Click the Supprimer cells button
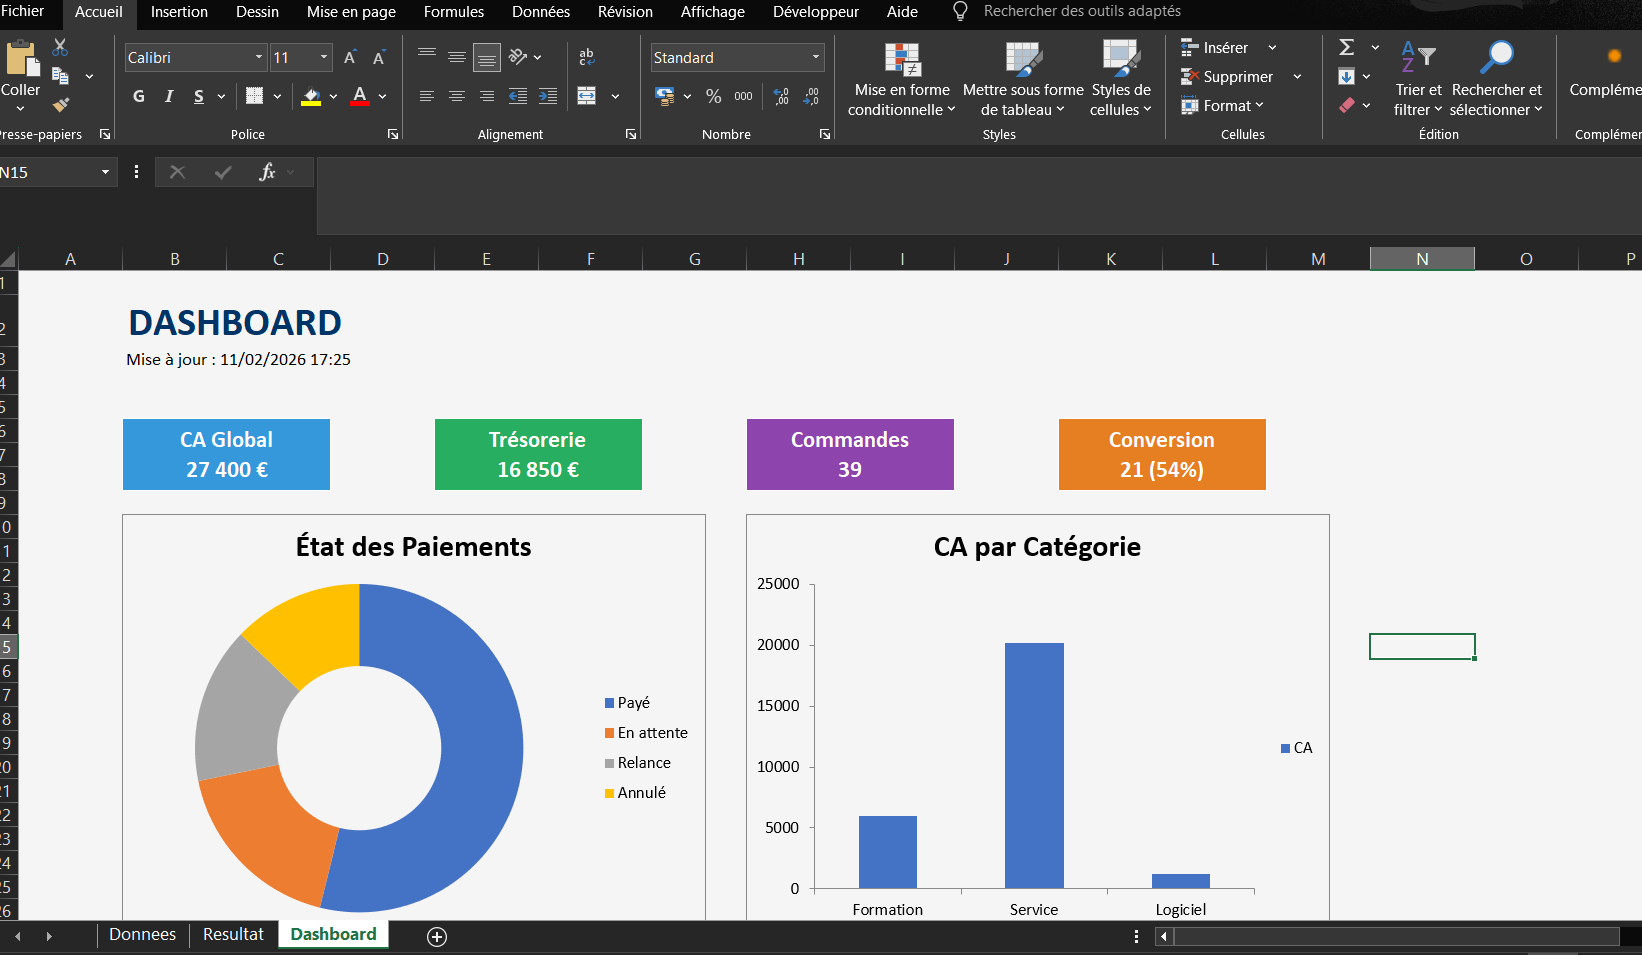1642x955 pixels. tap(1237, 76)
